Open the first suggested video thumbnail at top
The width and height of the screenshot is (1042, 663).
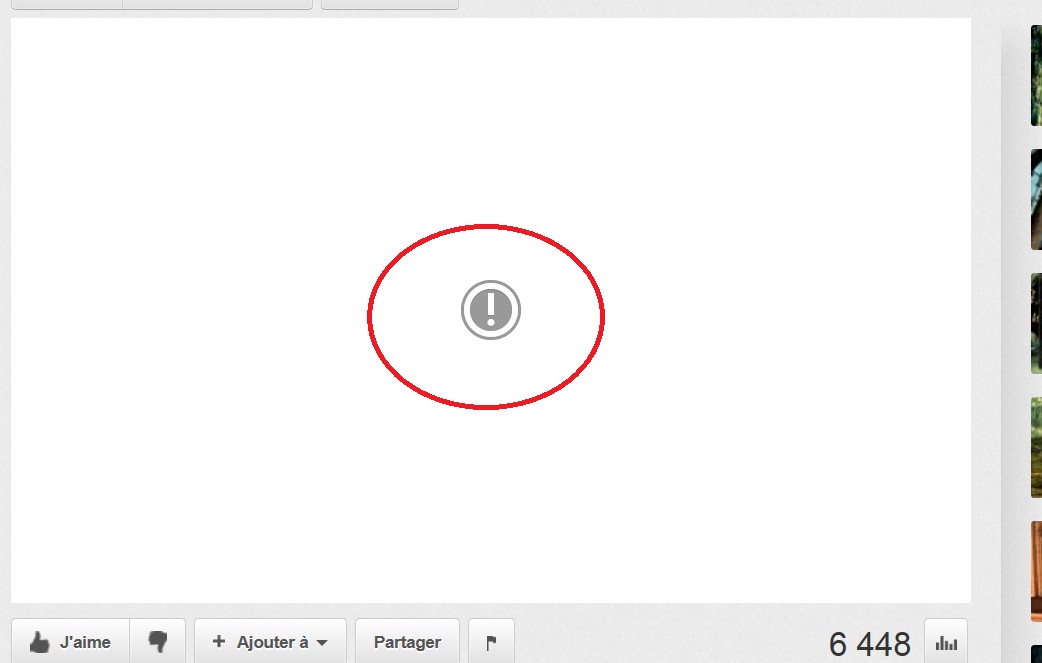(1036, 76)
